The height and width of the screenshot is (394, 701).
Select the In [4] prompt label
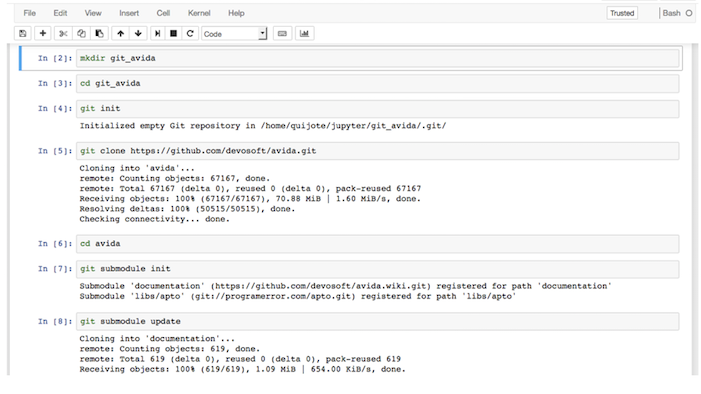[x=55, y=109]
